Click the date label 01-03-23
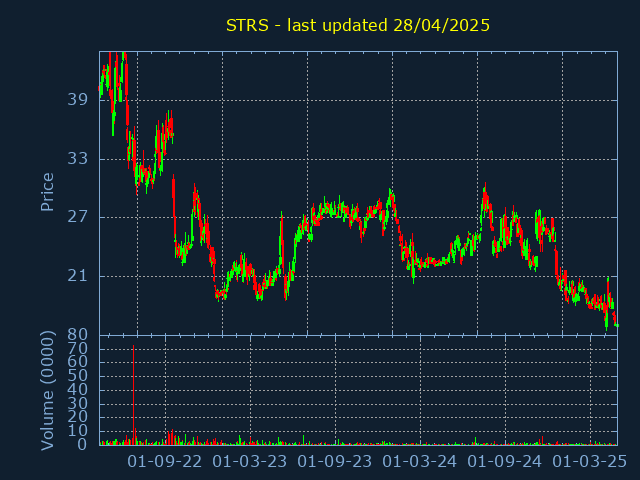 [x=250, y=462]
